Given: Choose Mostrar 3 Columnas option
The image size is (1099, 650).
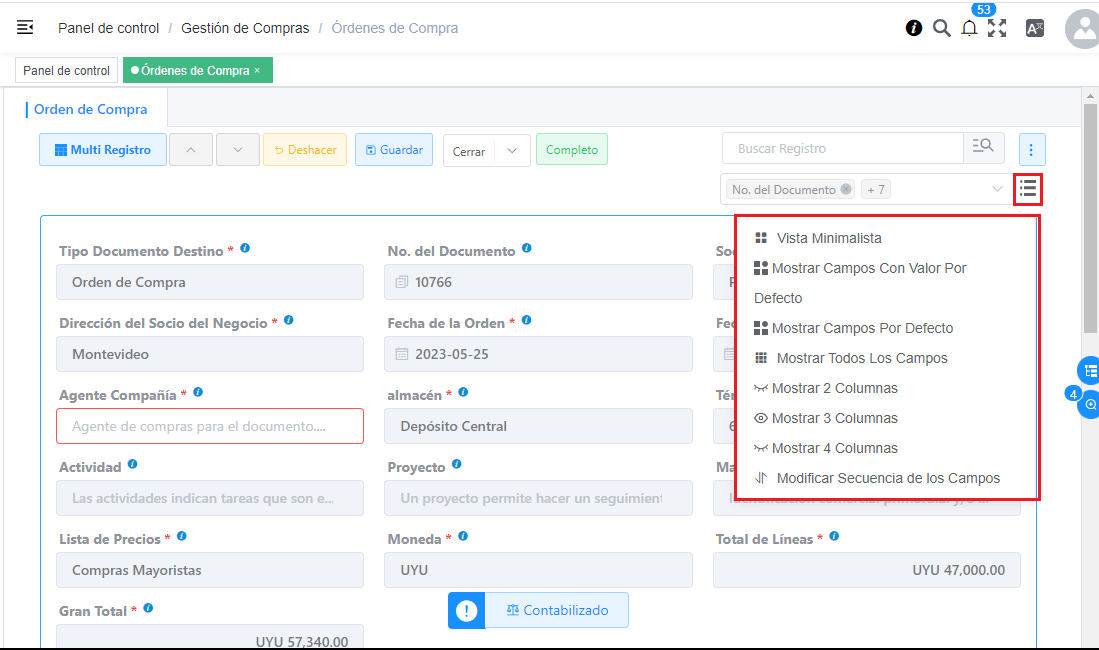Looking at the screenshot, I should [834, 418].
